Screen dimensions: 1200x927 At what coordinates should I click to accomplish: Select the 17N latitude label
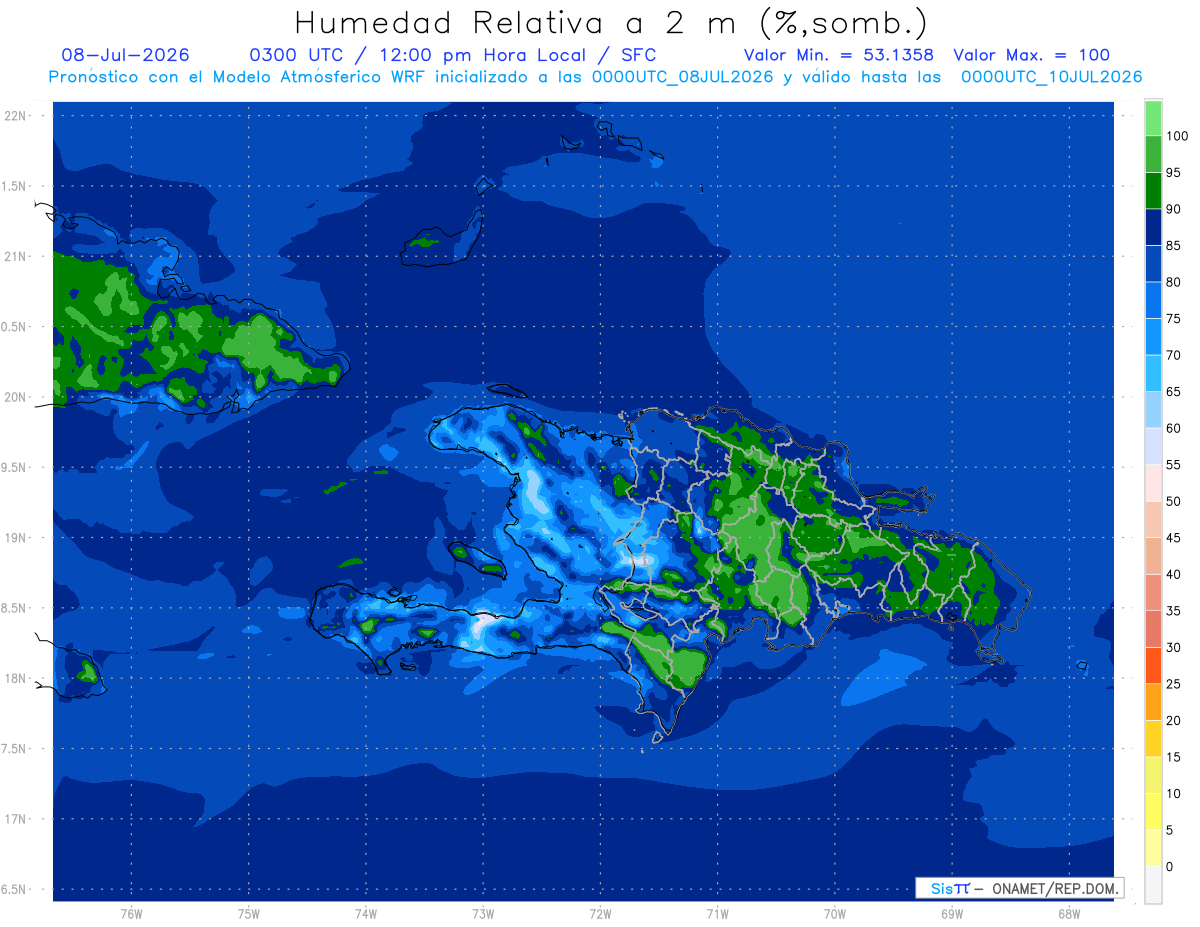[x=15, y=819]
